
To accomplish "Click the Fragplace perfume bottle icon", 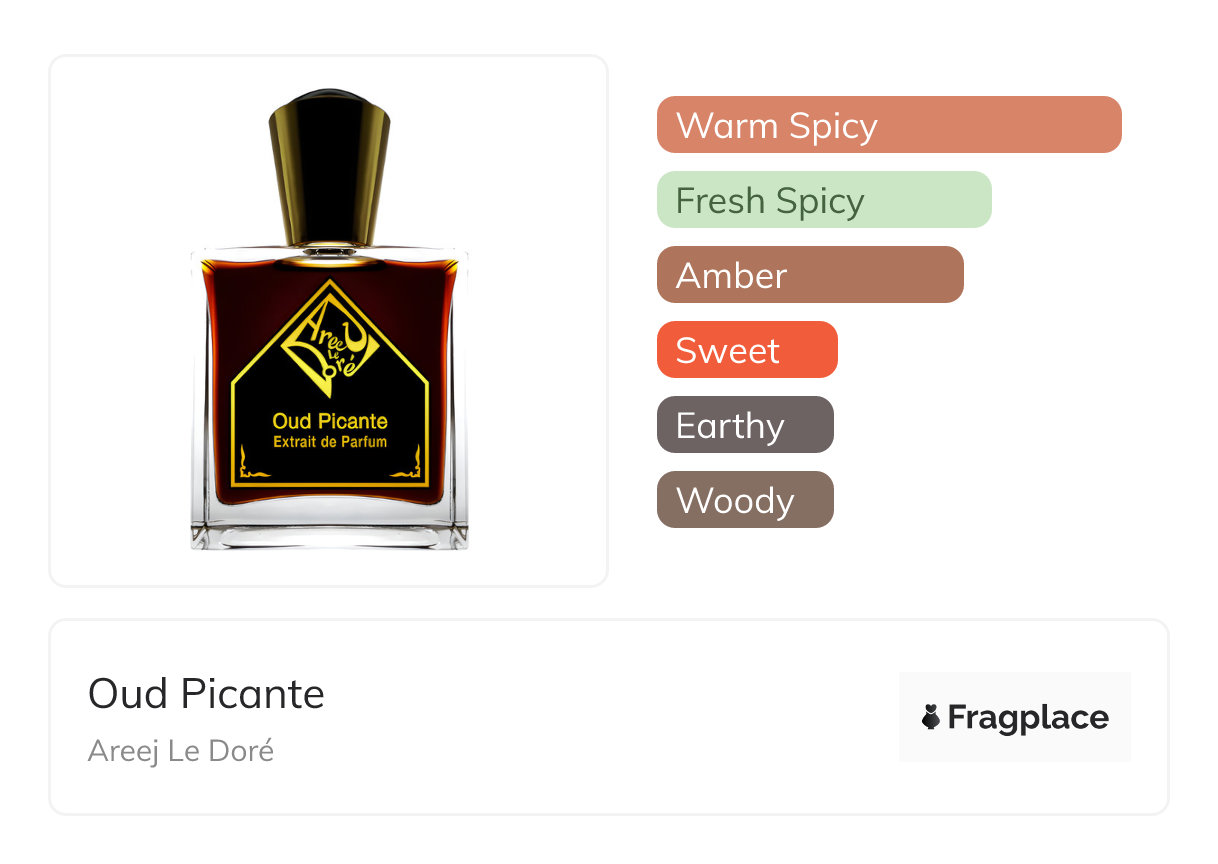I will click(x=931, y=717).
